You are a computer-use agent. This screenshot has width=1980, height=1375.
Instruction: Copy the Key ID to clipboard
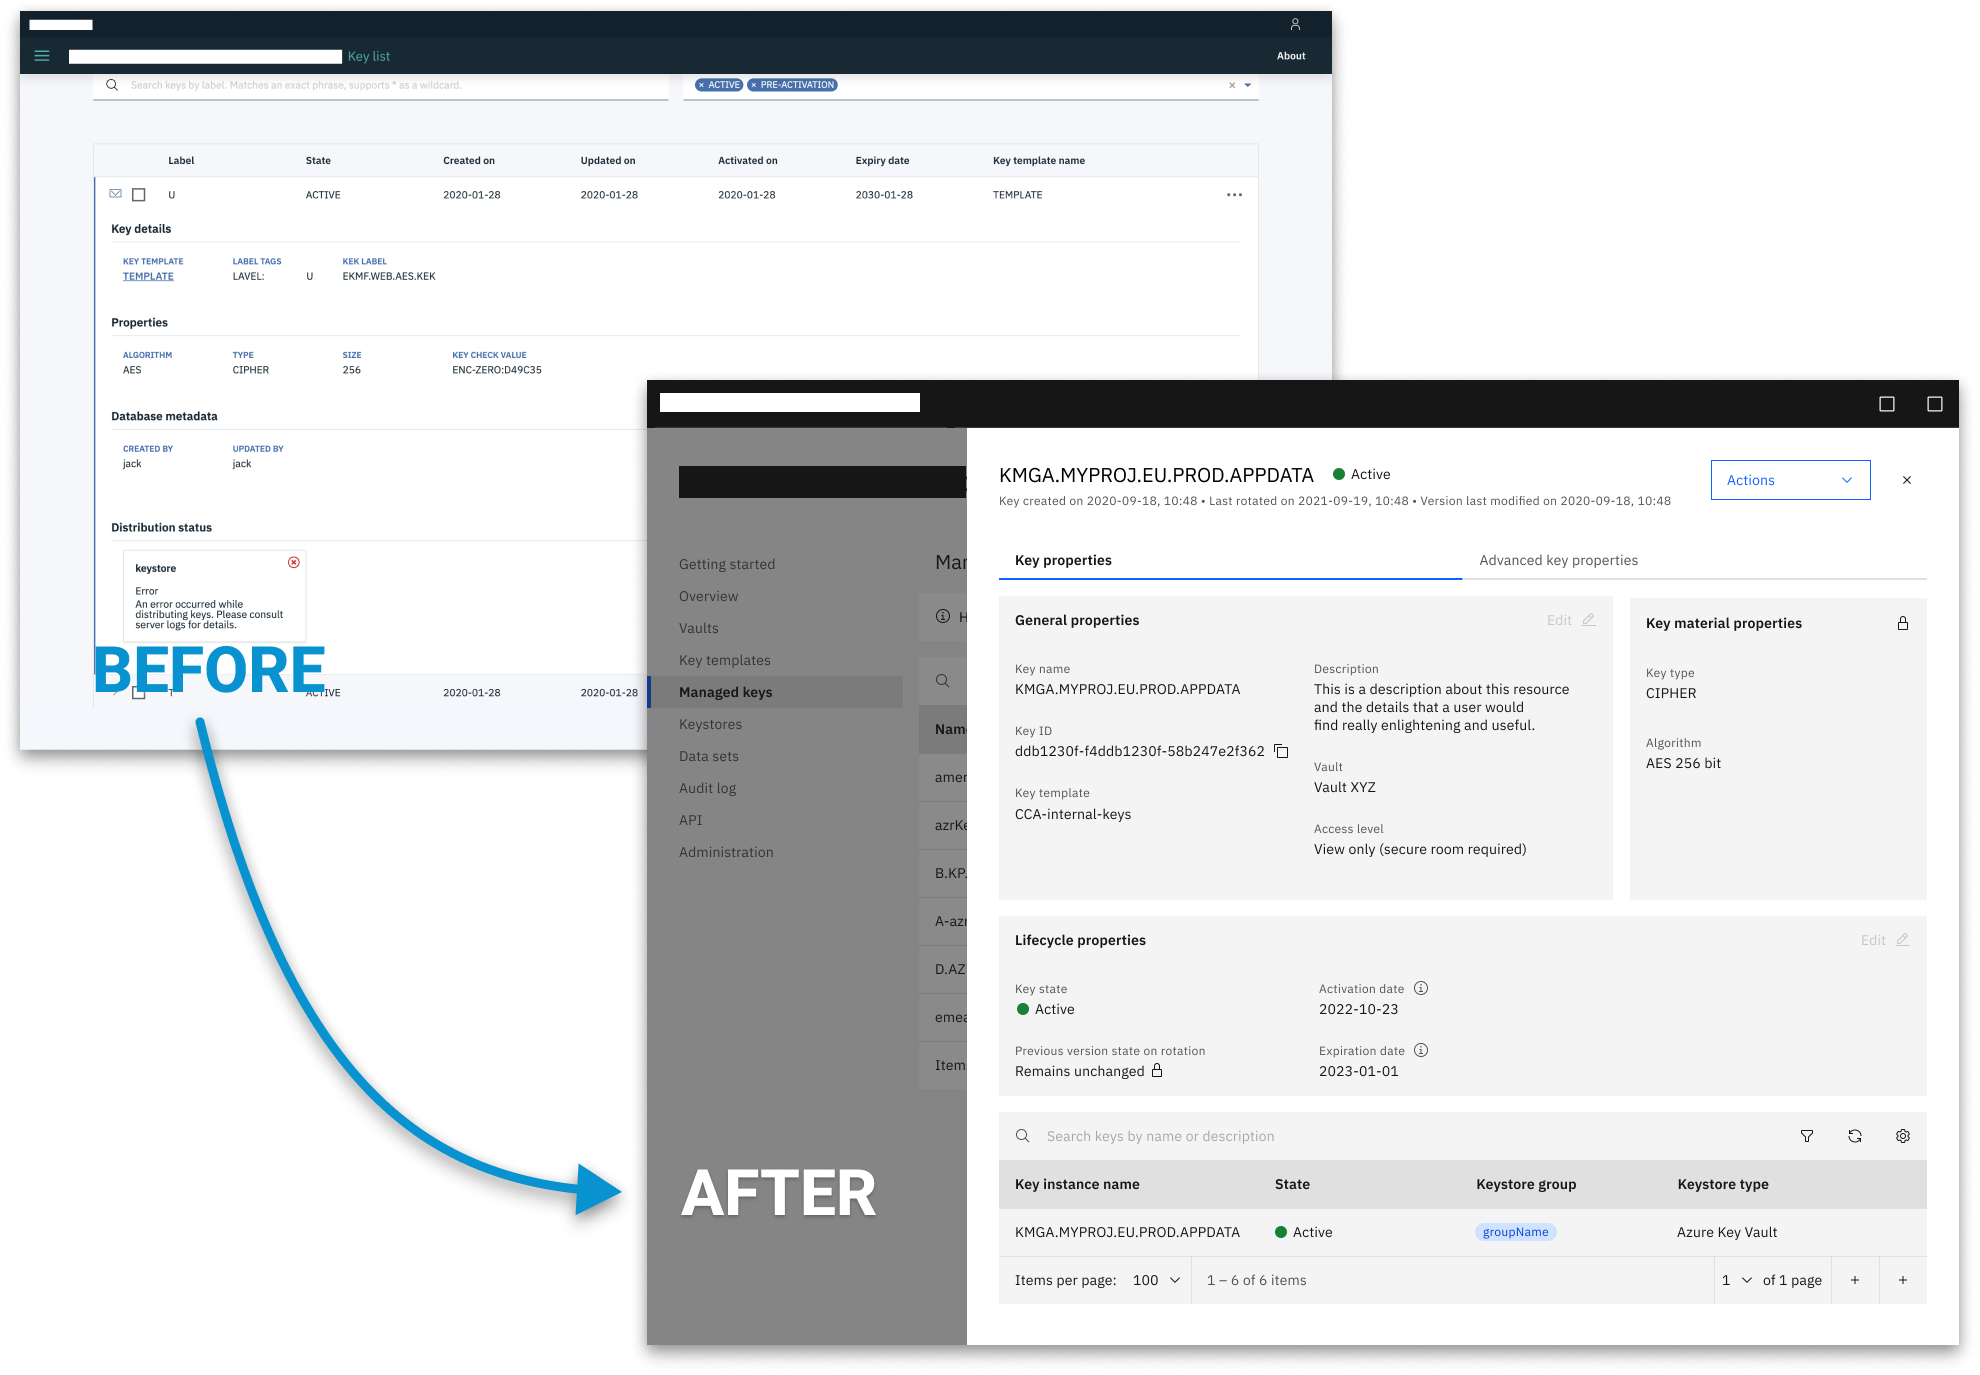(x=1281, y=751)
